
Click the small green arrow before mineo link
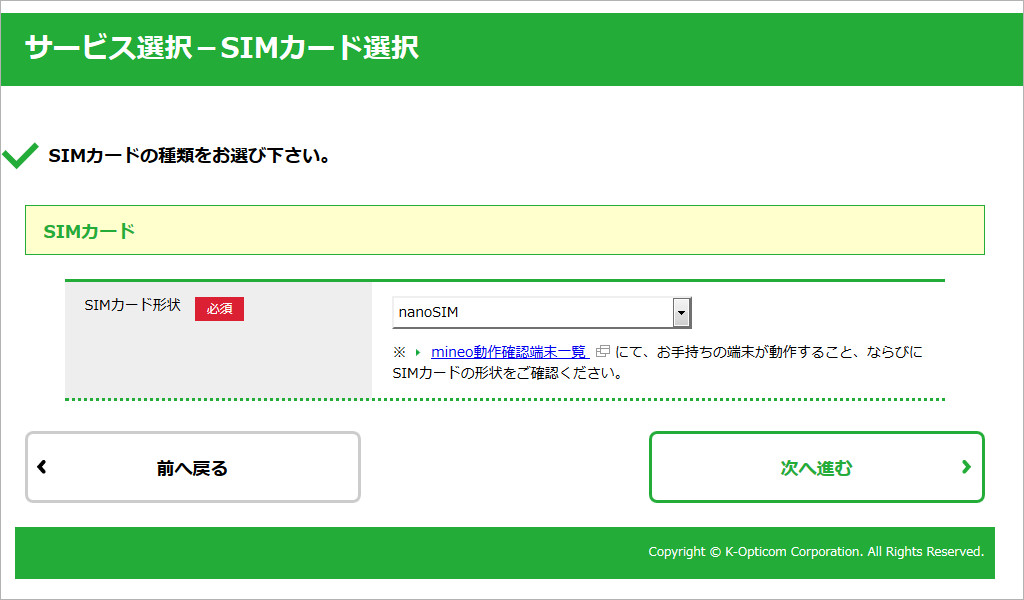(x=418, y=353)
